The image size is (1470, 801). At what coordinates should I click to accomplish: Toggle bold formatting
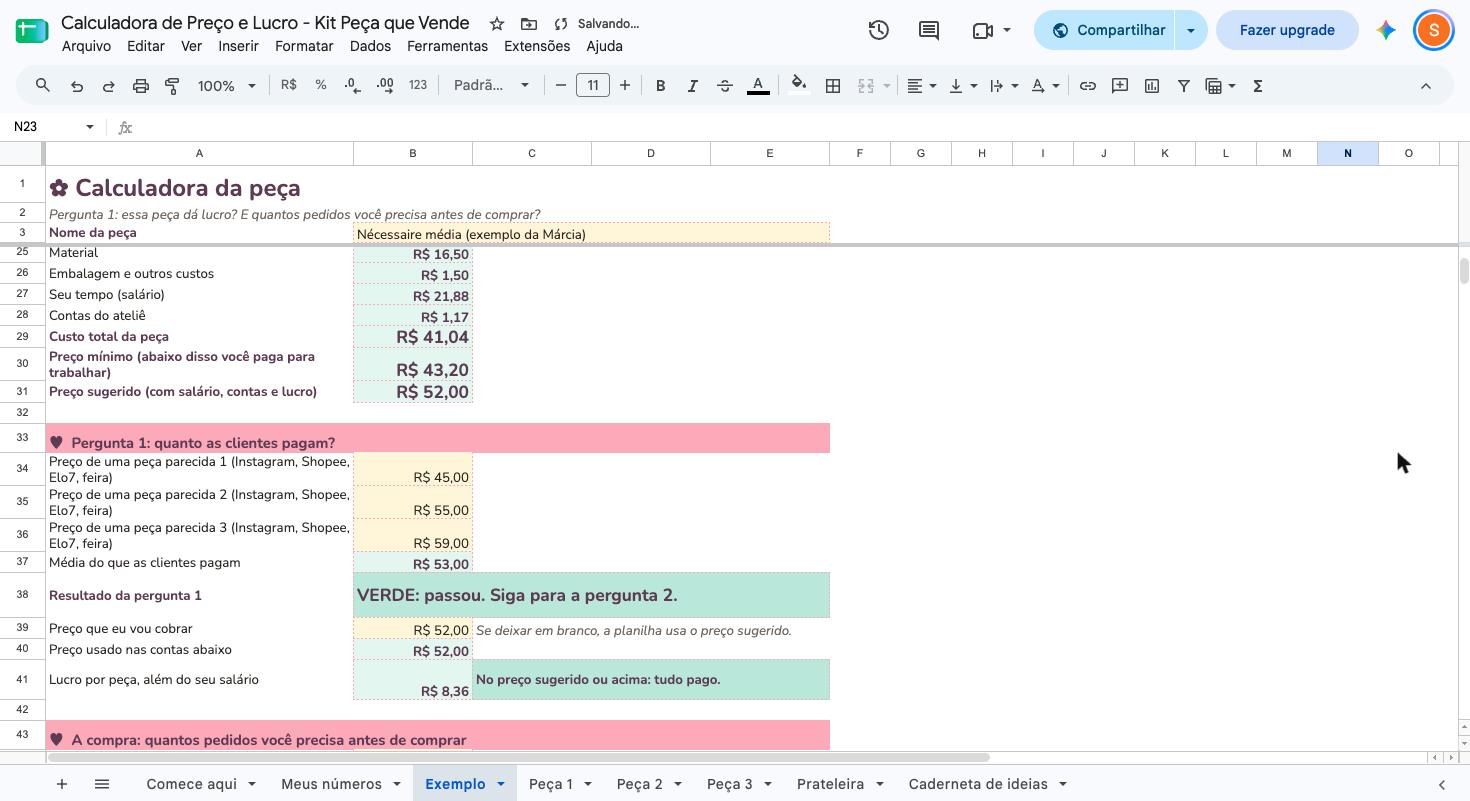[x=660, y=86]
